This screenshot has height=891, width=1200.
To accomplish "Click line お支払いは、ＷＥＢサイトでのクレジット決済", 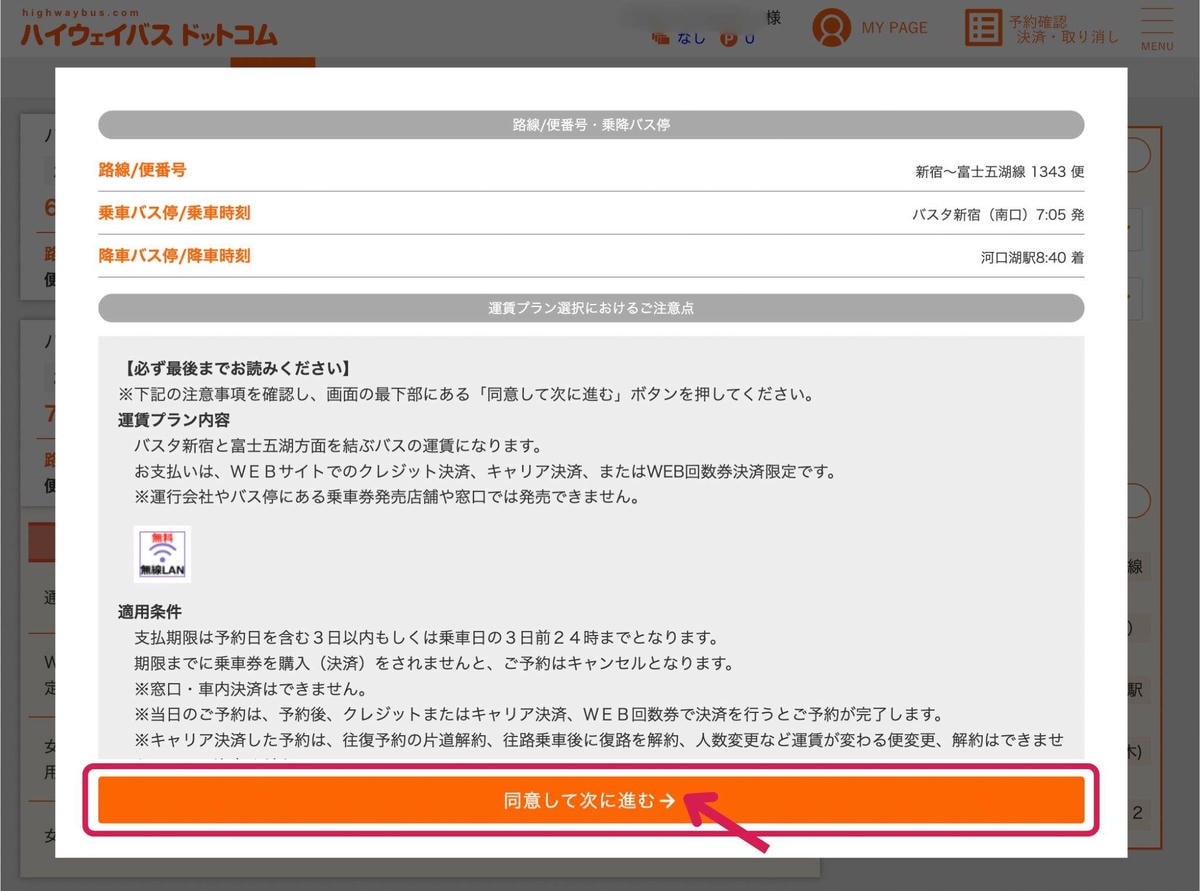I will tap(485, 471).
